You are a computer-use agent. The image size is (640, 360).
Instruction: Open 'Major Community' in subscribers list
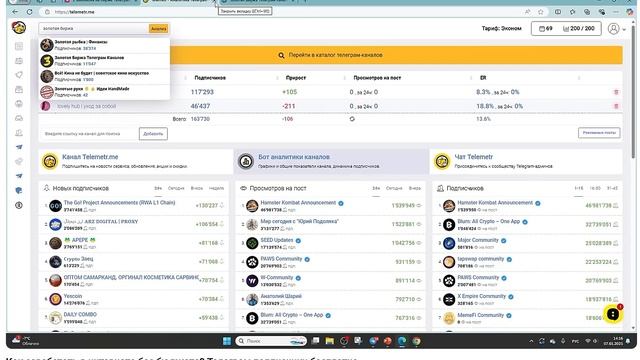tap(478, 240)
